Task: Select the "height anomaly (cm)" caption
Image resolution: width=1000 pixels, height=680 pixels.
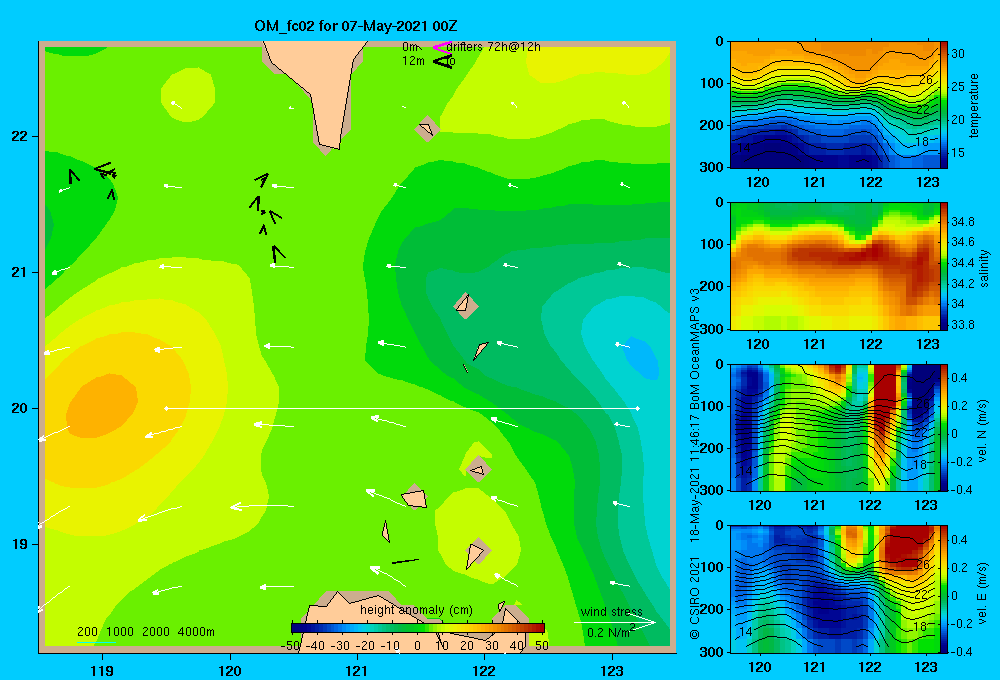Action: coord(416,610)
